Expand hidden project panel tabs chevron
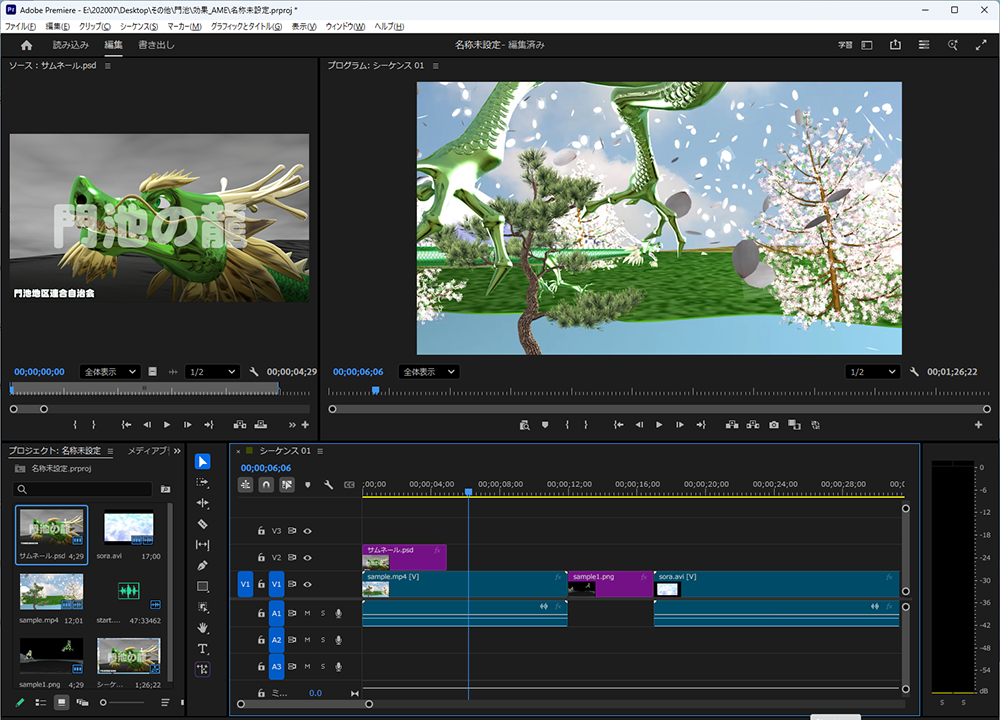This screenshot has width=1000, height=720. [x=177, y=451]
